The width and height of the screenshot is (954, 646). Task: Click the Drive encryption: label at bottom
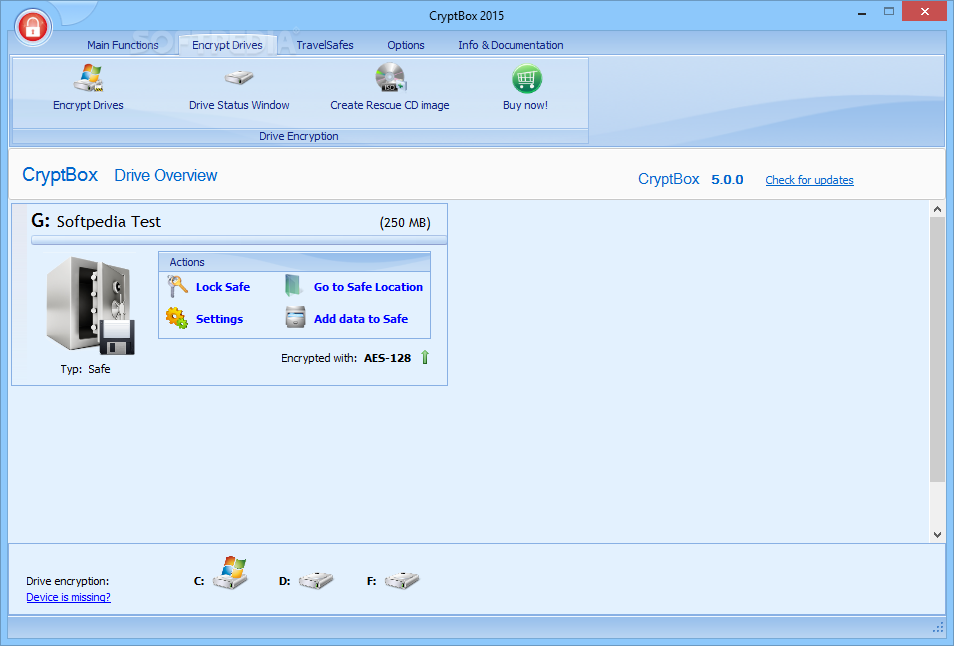pyautogui.click(x=68, y=582)
